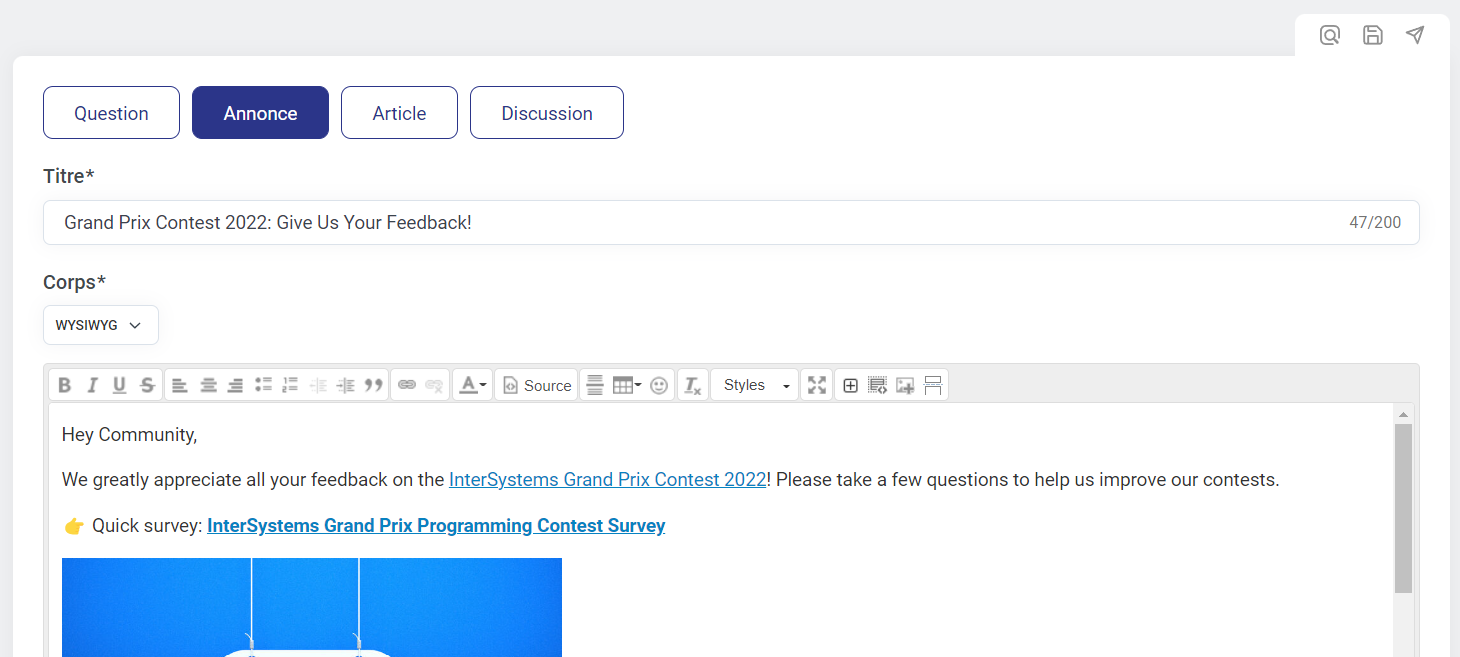This screenshot has height=657, width=1460.
Task: Switch editor to Source view
Action: coord(537,385)
